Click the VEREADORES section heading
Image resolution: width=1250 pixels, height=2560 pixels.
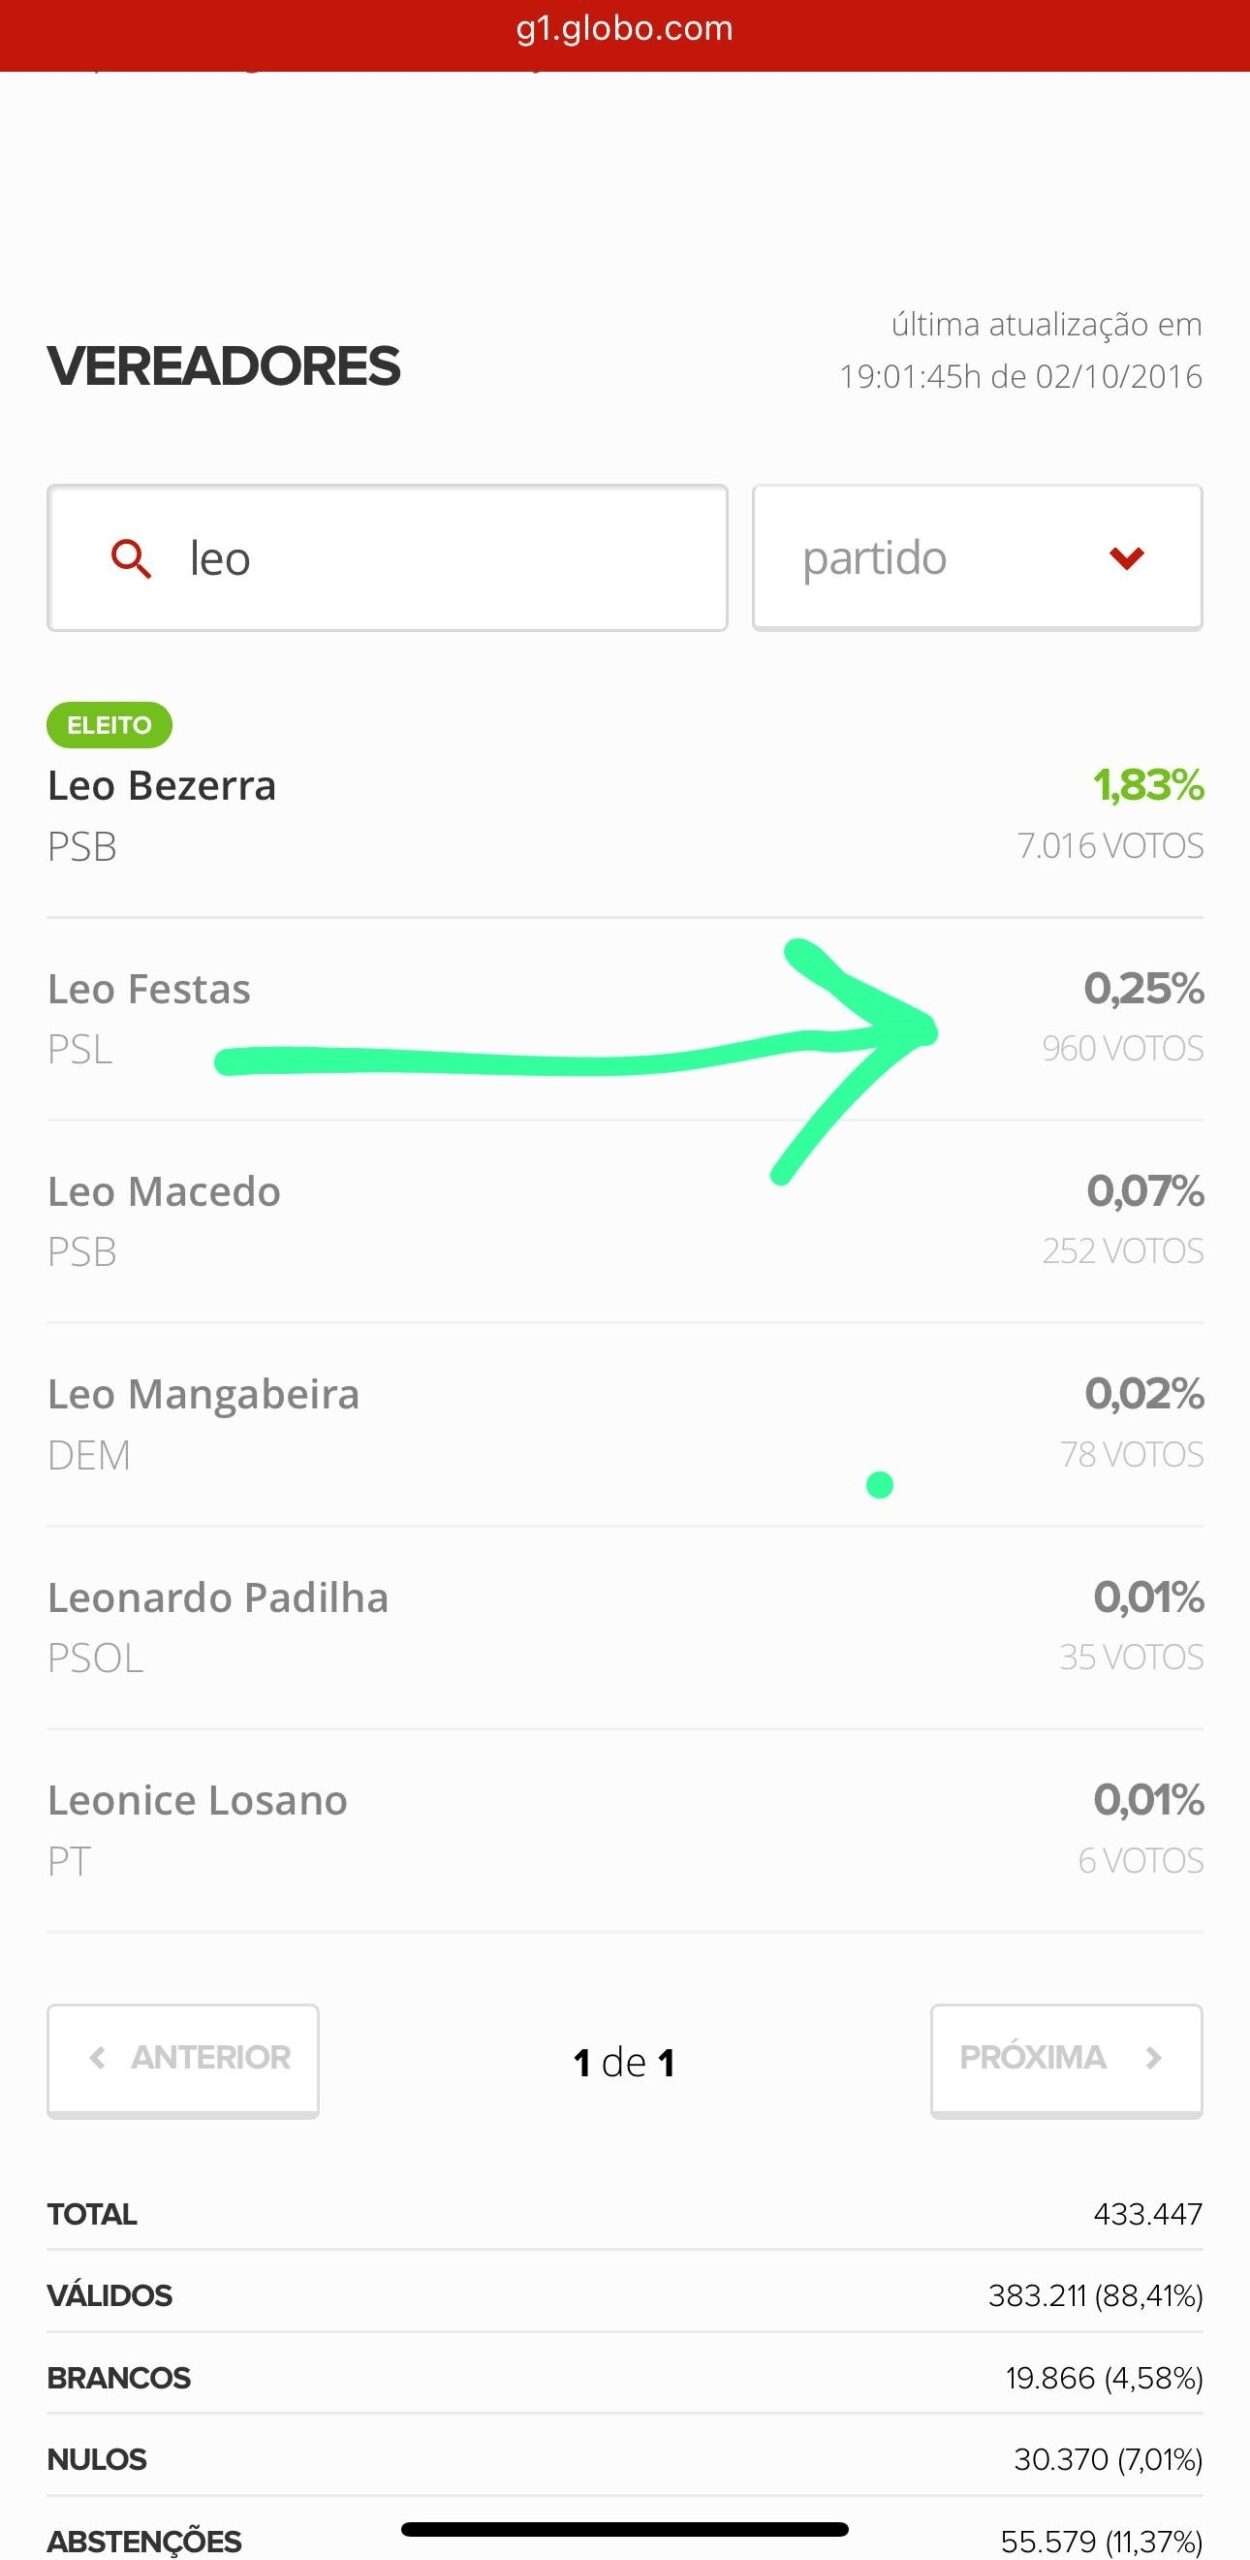224,366
